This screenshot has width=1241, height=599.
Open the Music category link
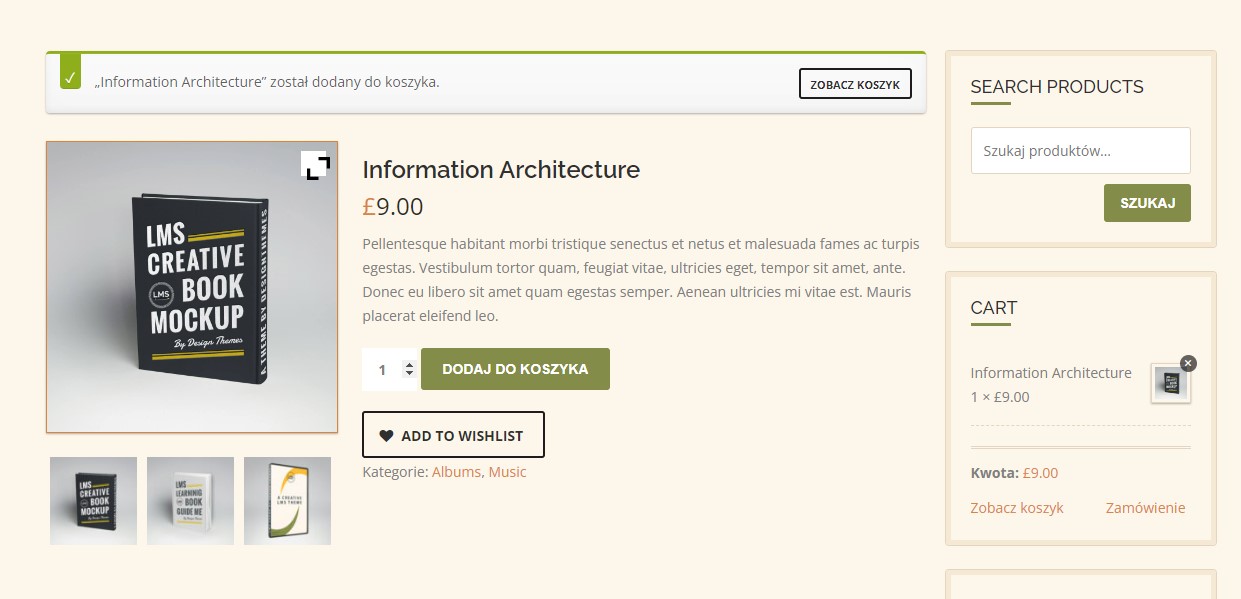(507, 472)
